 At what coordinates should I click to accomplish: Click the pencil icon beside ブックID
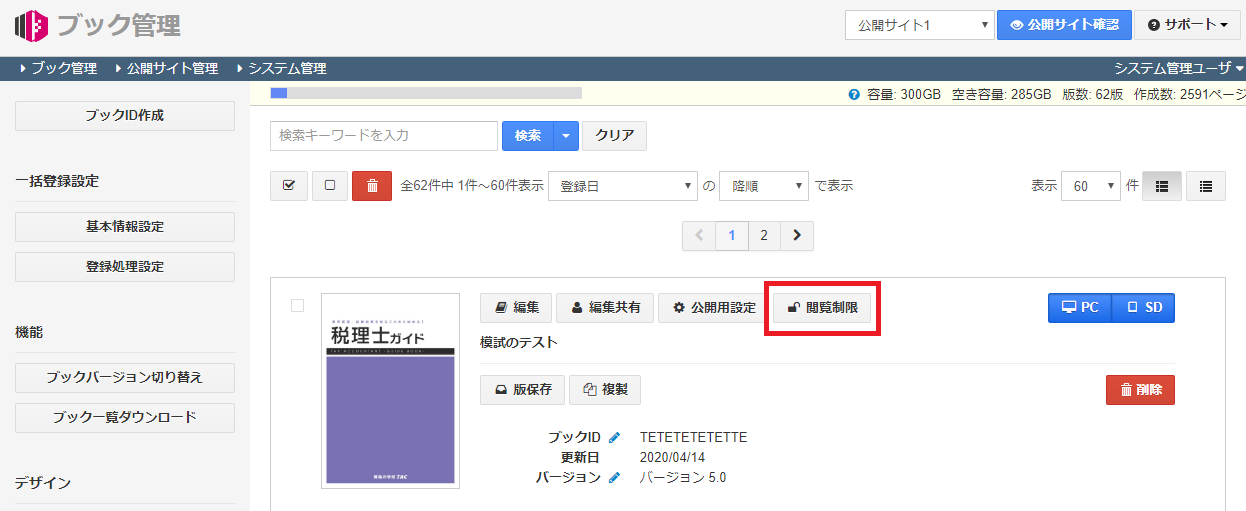614,437
